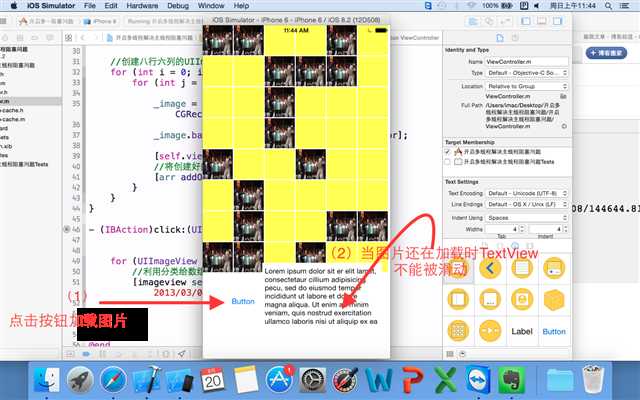640x400 pixels.
Task: Open Xcode from the Dock
Action: pos(147,380)
